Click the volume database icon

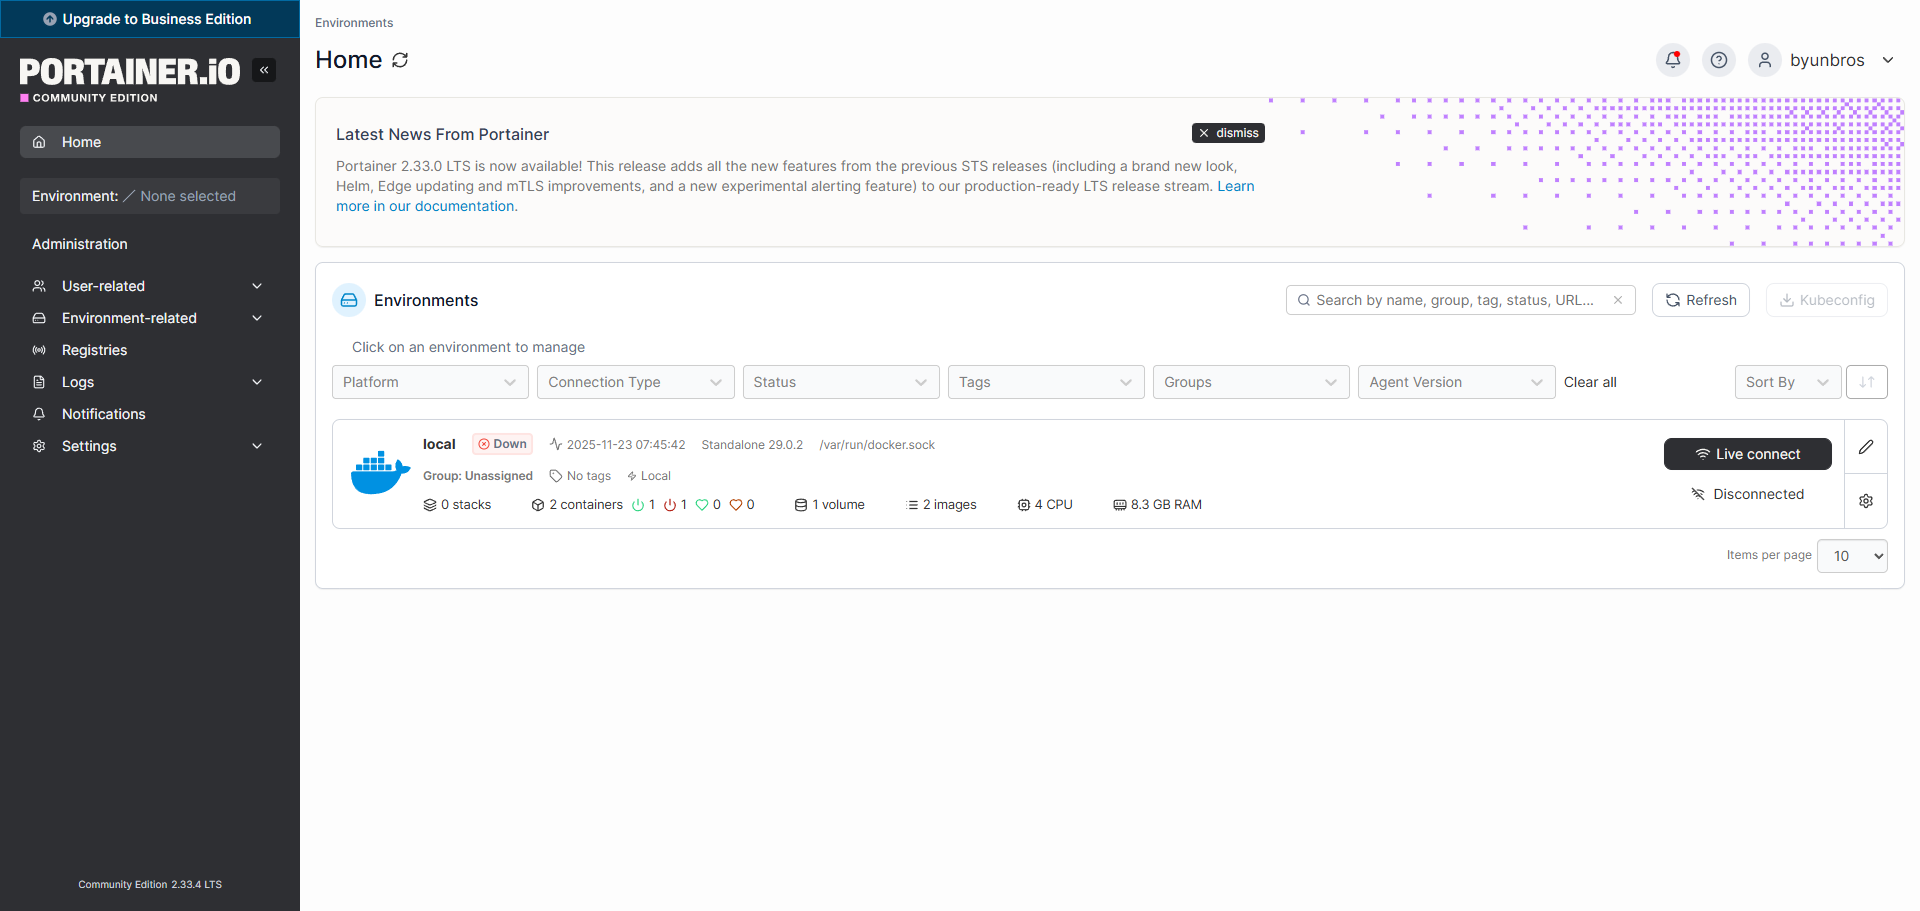point(801,505)
